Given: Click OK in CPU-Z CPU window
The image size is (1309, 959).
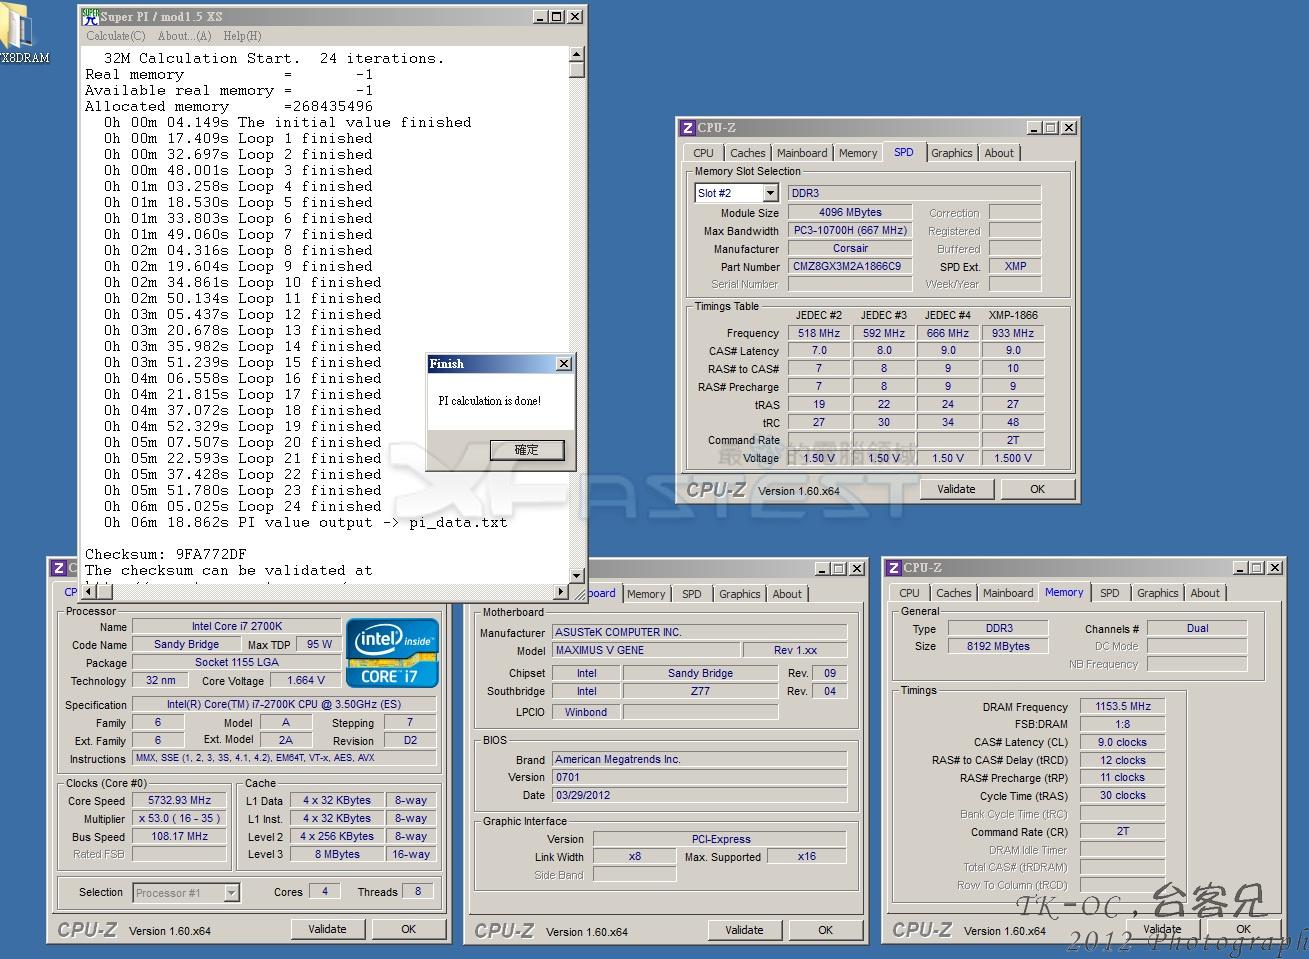Looking at the screenshot, I should [408, 929].
